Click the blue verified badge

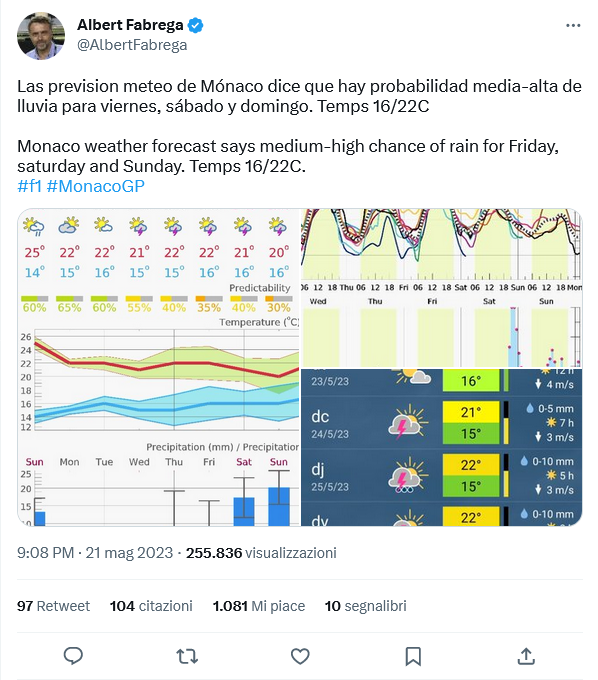click(x=196, y=25)
